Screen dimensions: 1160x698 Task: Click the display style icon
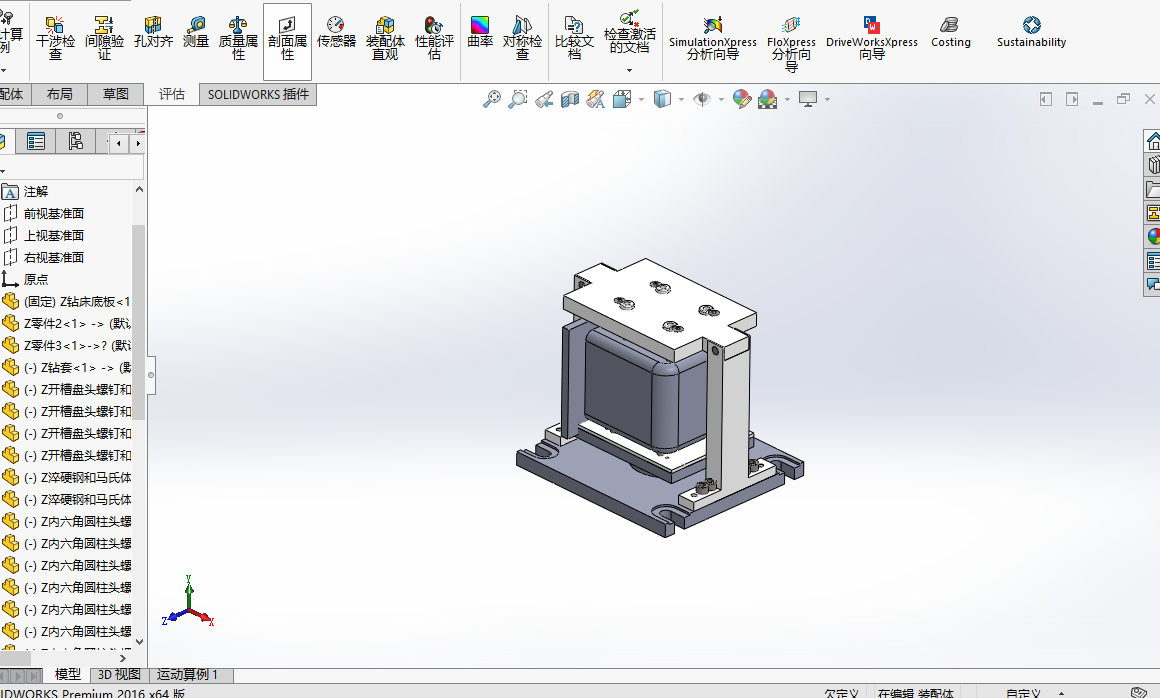[662, 98]
